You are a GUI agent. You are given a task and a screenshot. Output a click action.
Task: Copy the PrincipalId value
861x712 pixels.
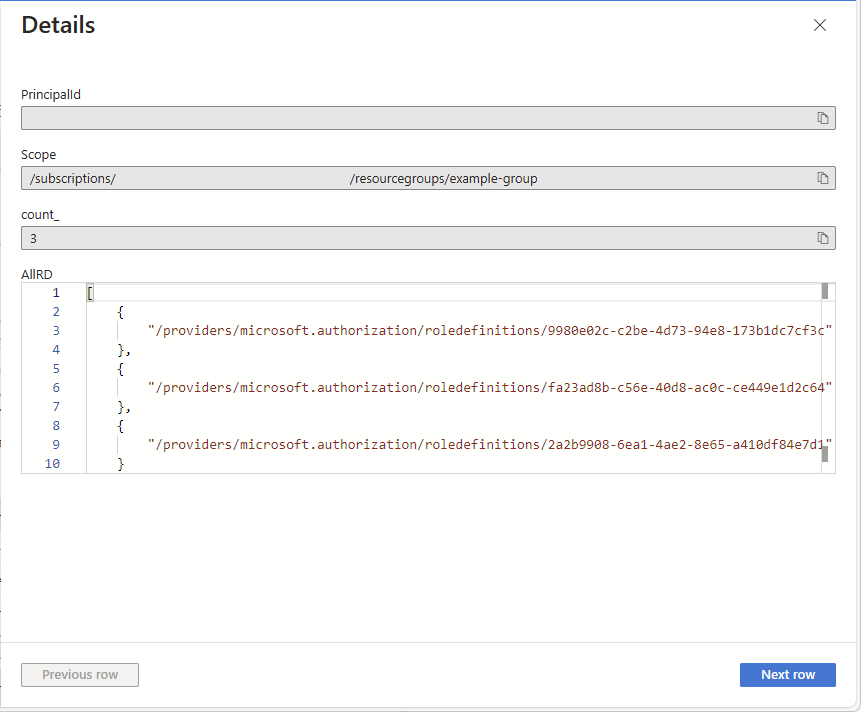[823, 118]
